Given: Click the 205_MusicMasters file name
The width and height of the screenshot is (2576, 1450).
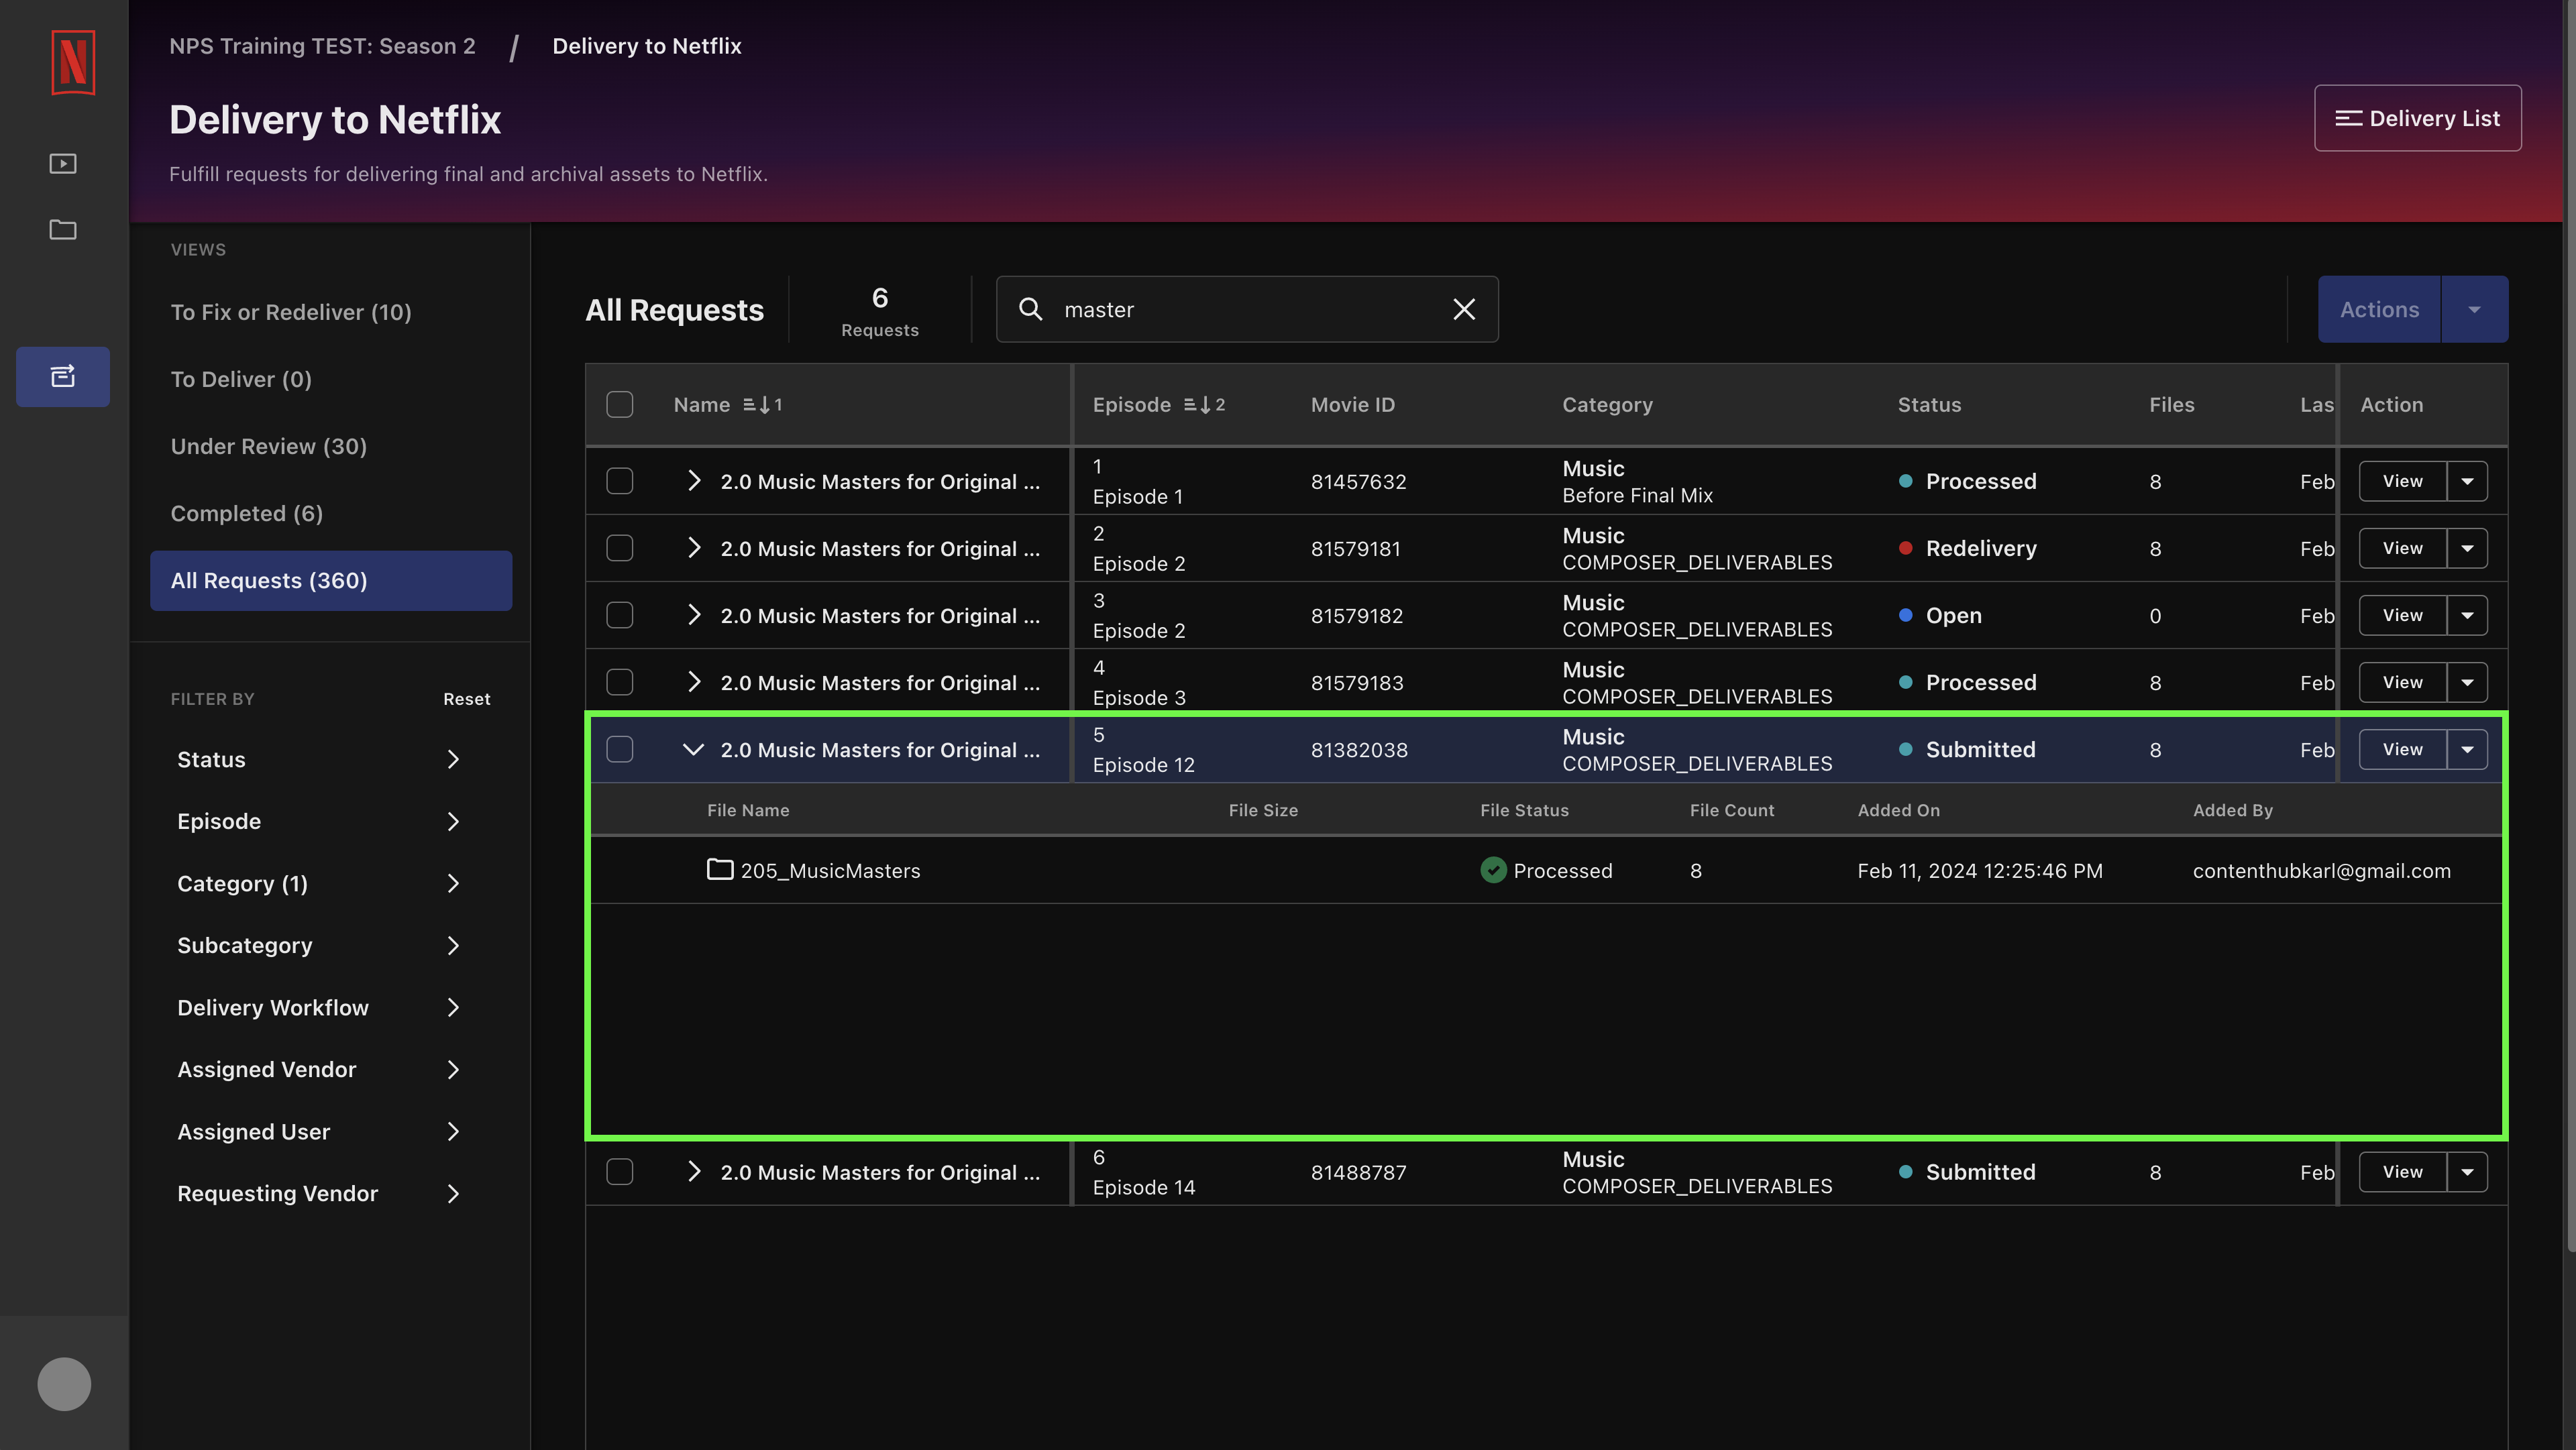Looking at the screenshot, I should (830, 870).
